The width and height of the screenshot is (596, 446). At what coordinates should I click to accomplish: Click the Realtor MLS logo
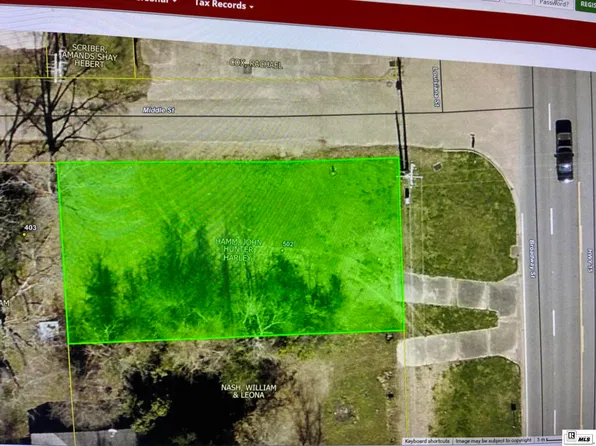[579, 437]
